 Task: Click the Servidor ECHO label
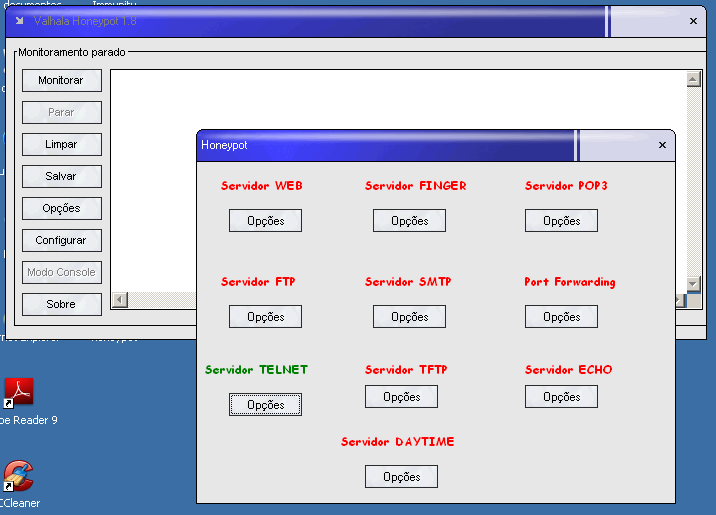(x=569, y=369)
